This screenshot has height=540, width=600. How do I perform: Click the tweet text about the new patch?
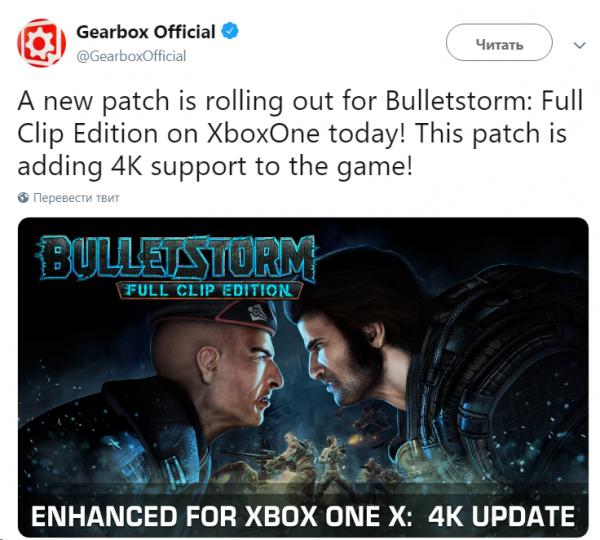(300, 134)
